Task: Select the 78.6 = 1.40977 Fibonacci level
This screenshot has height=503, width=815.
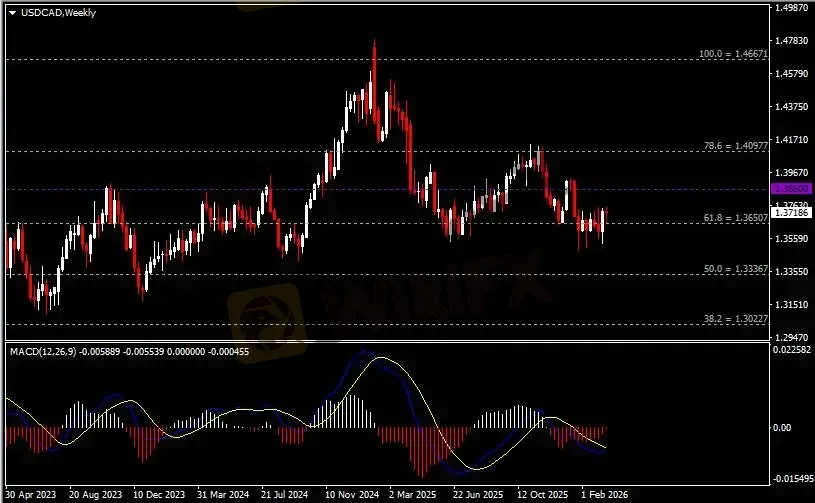Action: (731, 146)
